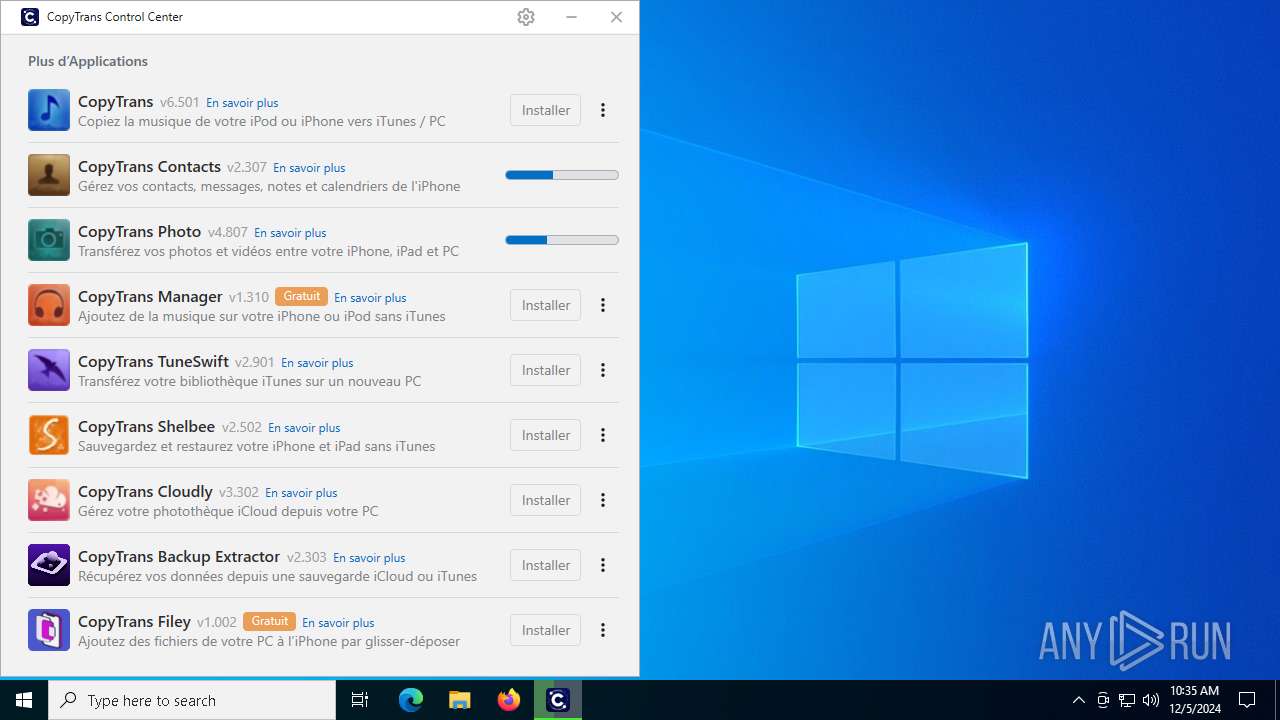
Task: Open 'En savoir plus' for CopyTrans Shelbee
Action: point(304,428)
